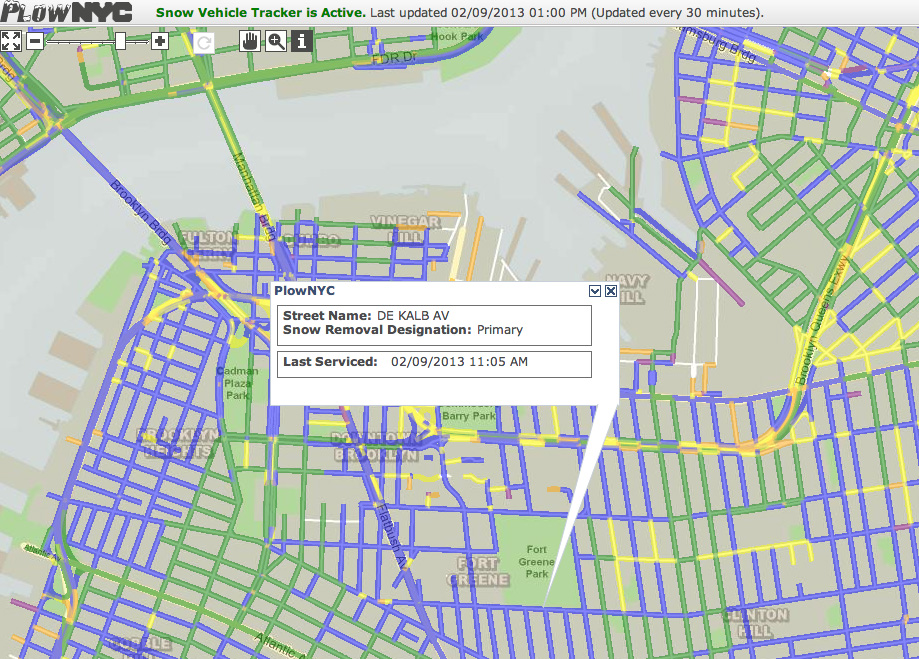919x659 pixels.
Task: Zoom out with the minus button
Action: tap(35, 41)
